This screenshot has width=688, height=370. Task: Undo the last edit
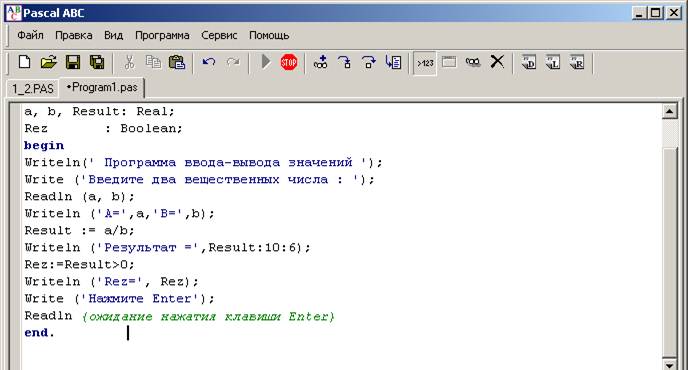(209, 62)
